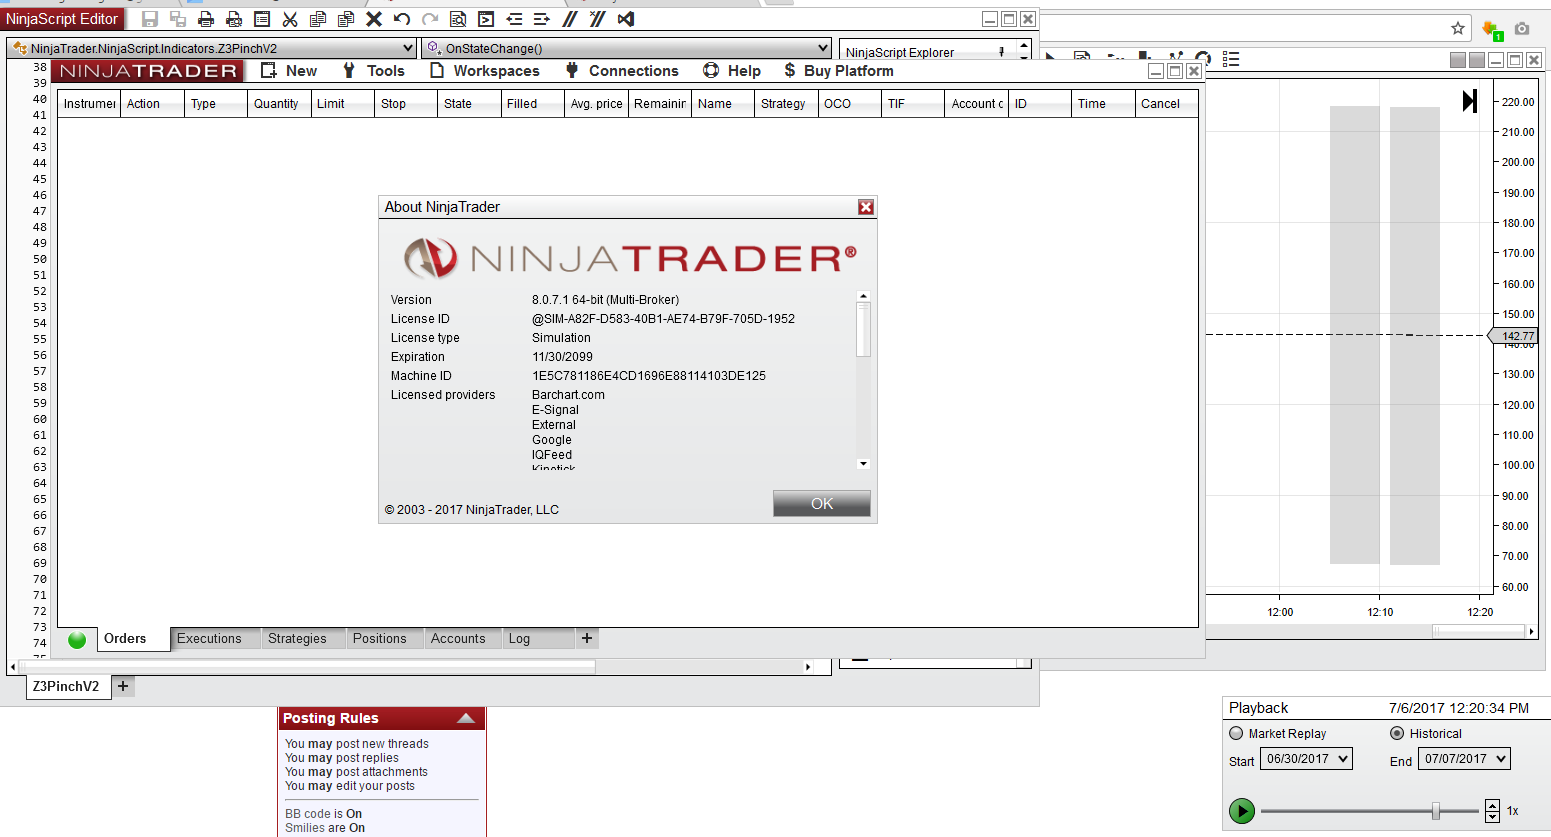1551x837 pixels.
Task: Click the green Play button in Playback
Action: click(x=1242, y=810)
